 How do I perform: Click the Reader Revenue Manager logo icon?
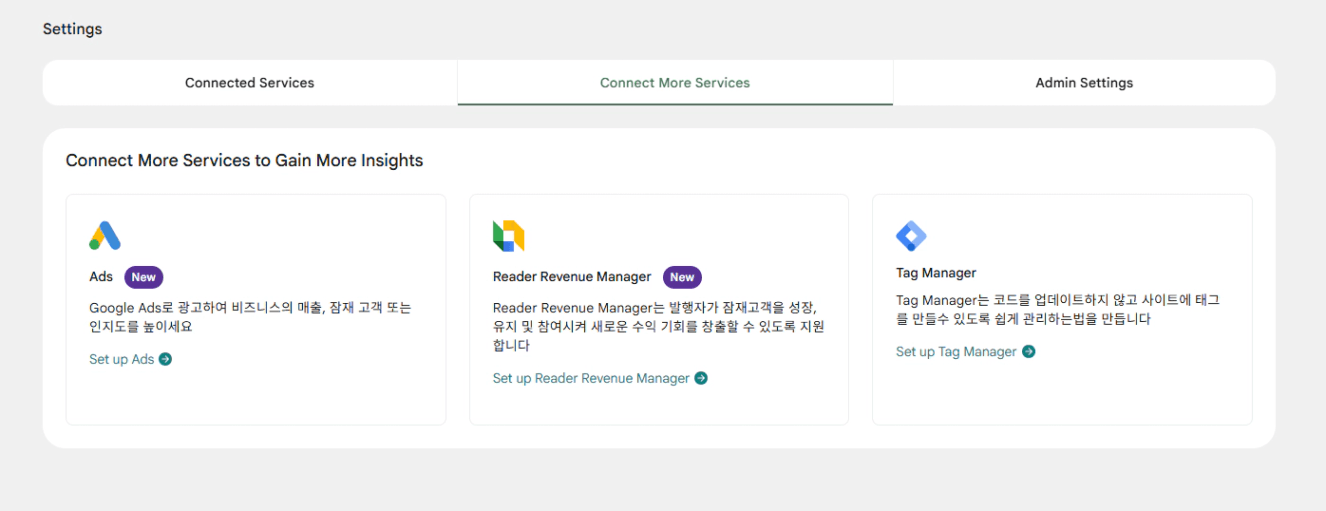tap(509, 236)
